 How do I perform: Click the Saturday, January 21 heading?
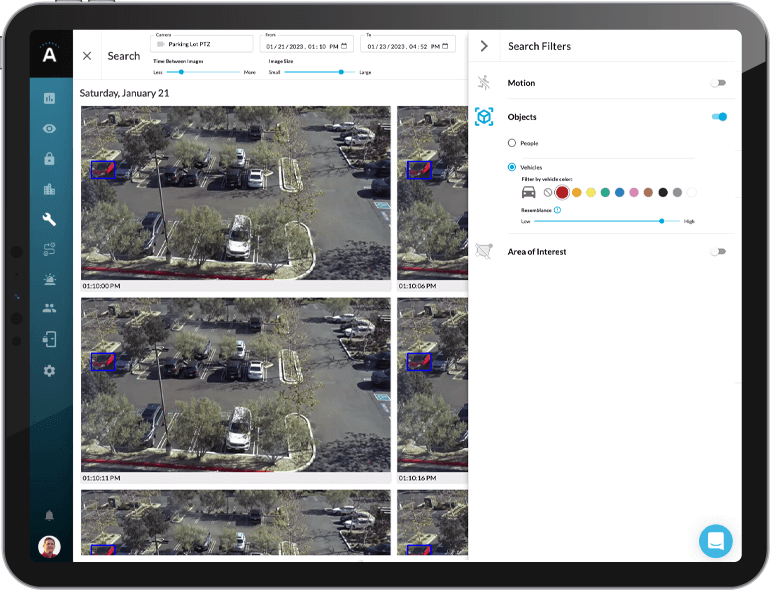[x=124, y=93]
